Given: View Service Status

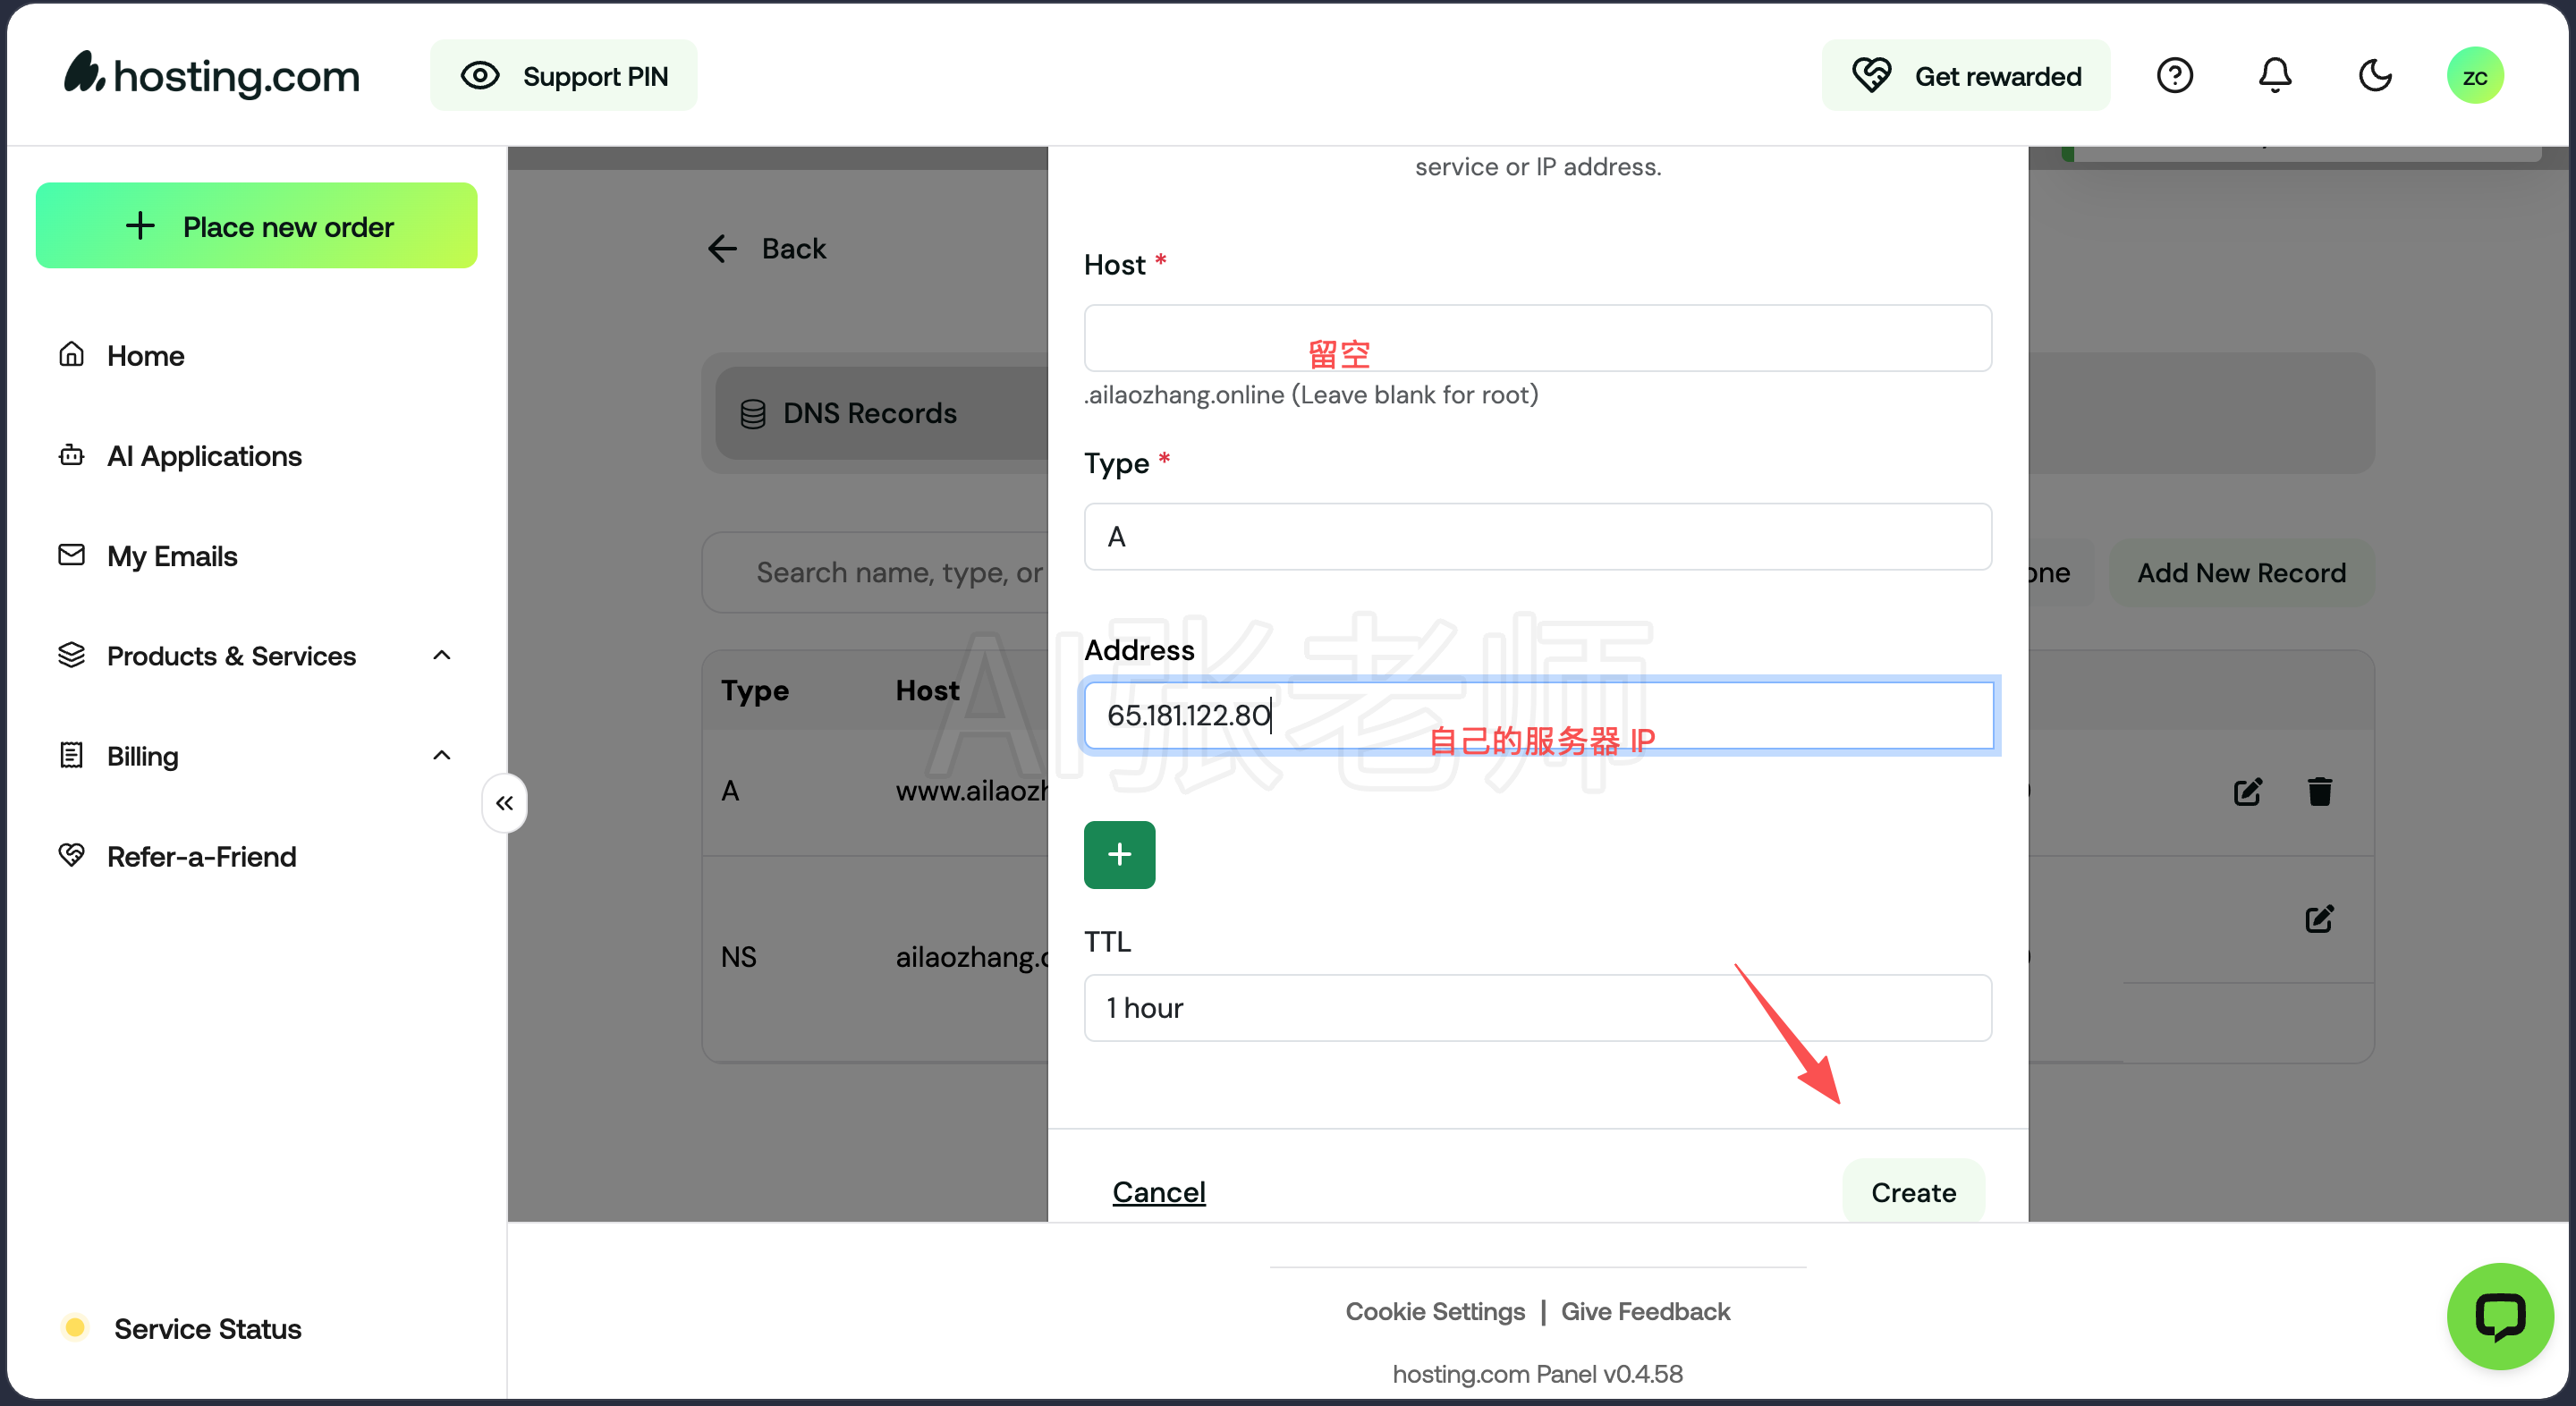Looking at the screenshot, I should pyautogui.click(x=207, y=1328).
